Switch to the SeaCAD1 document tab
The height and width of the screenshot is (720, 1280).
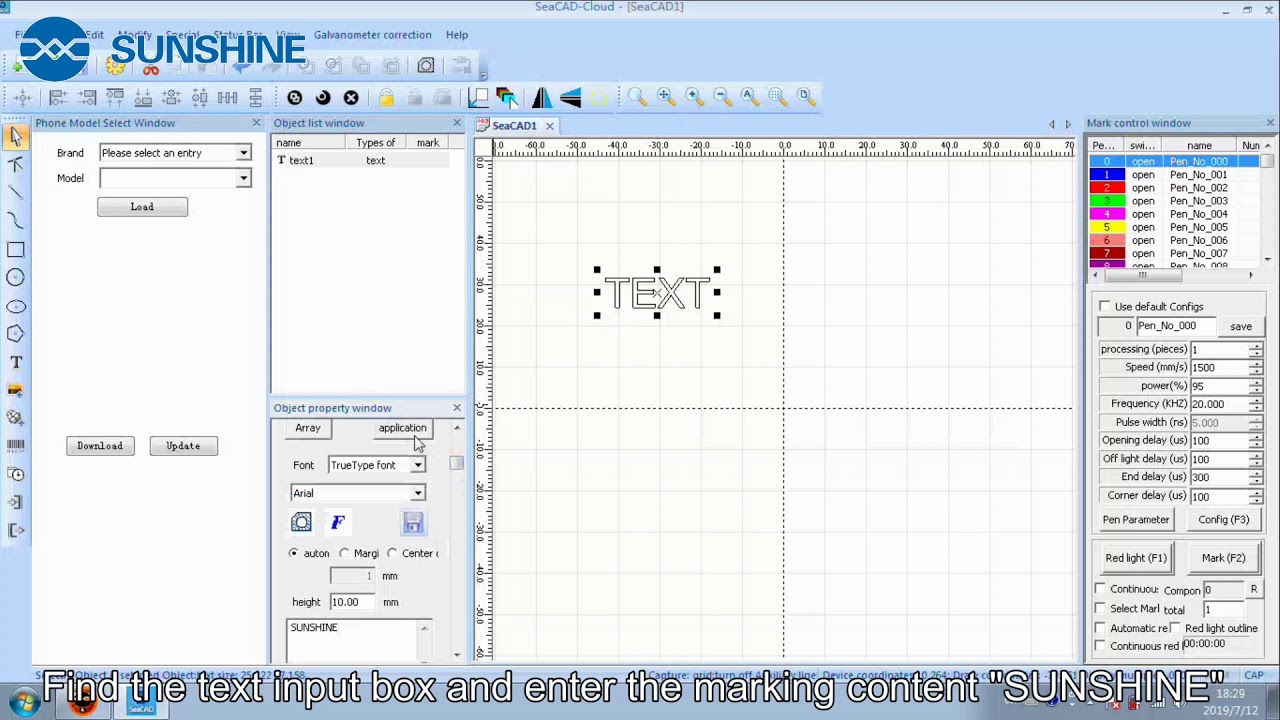point(514,126)
